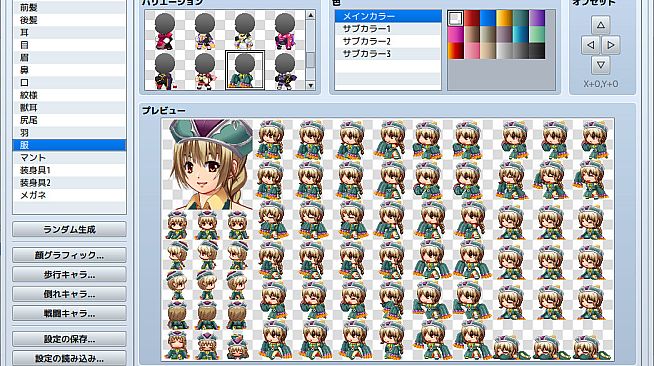Nudge offset down with the down arrow

click(601, 65)
